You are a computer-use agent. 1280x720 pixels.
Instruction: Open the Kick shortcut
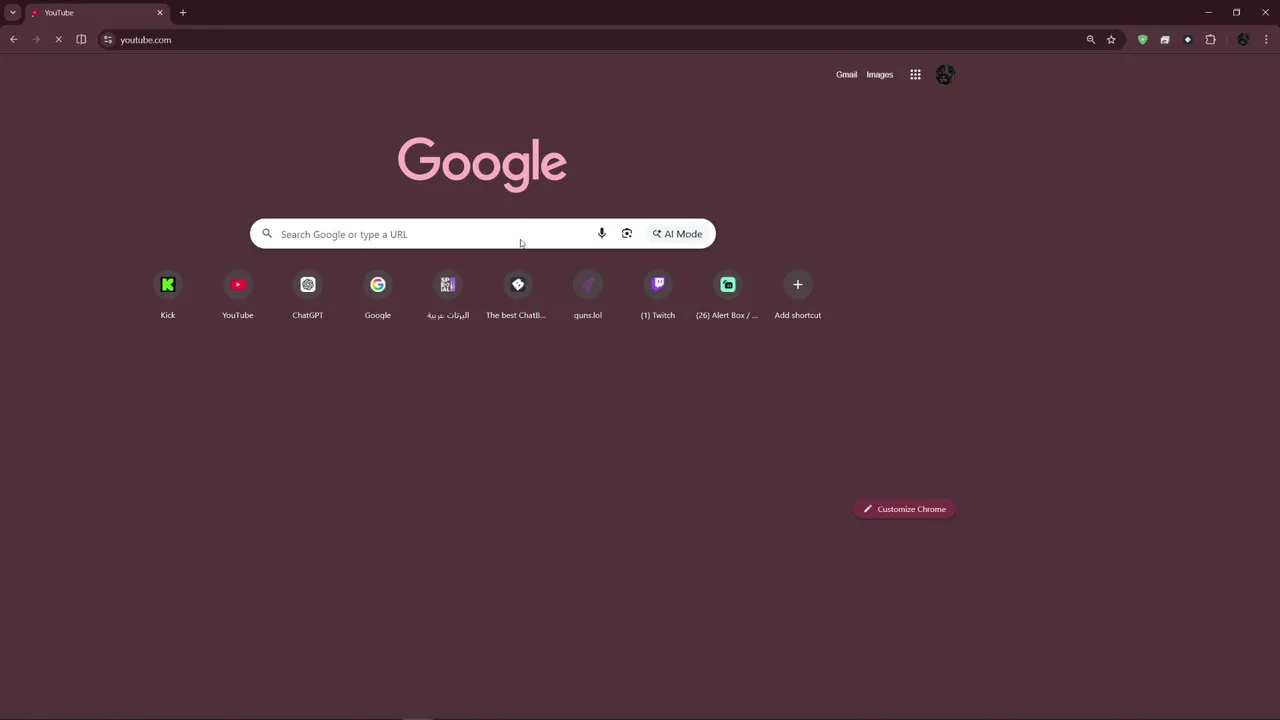tap(168, 295)
